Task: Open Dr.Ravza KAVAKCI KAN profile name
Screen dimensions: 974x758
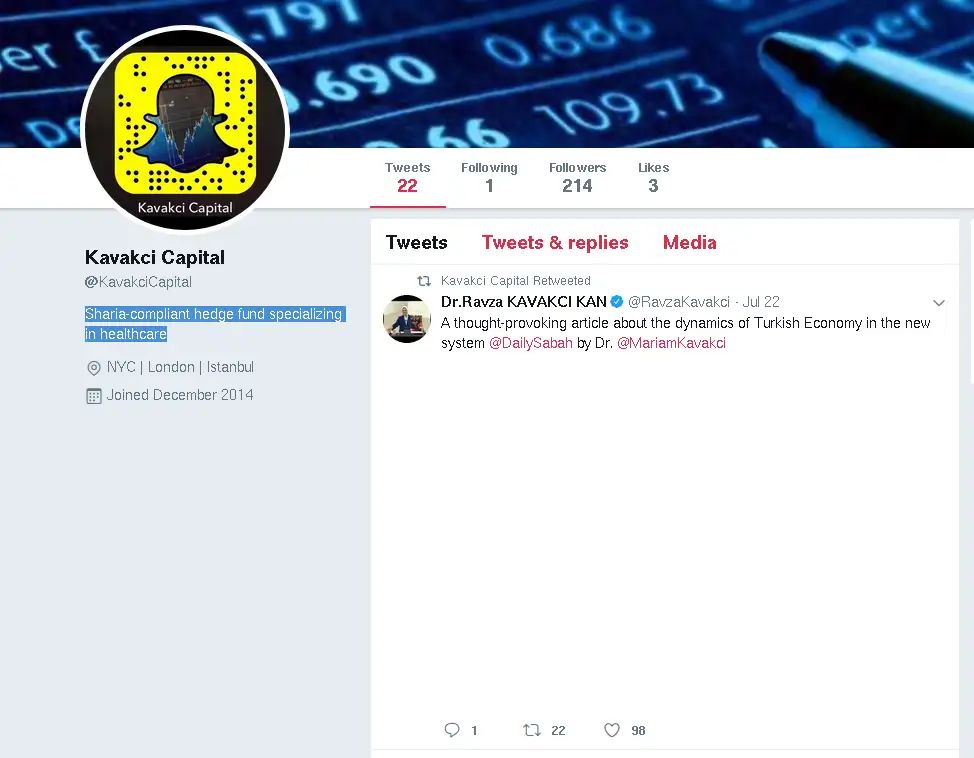Action: click(524, 301)
